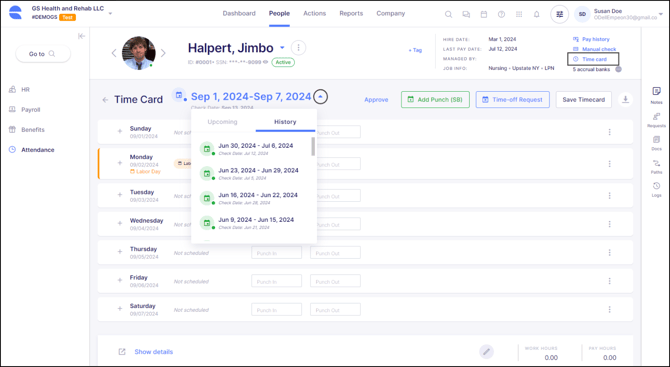Viewport: 670px width, 367px height.
Task: Open the search icon in top bar
Action: [448, 14]
